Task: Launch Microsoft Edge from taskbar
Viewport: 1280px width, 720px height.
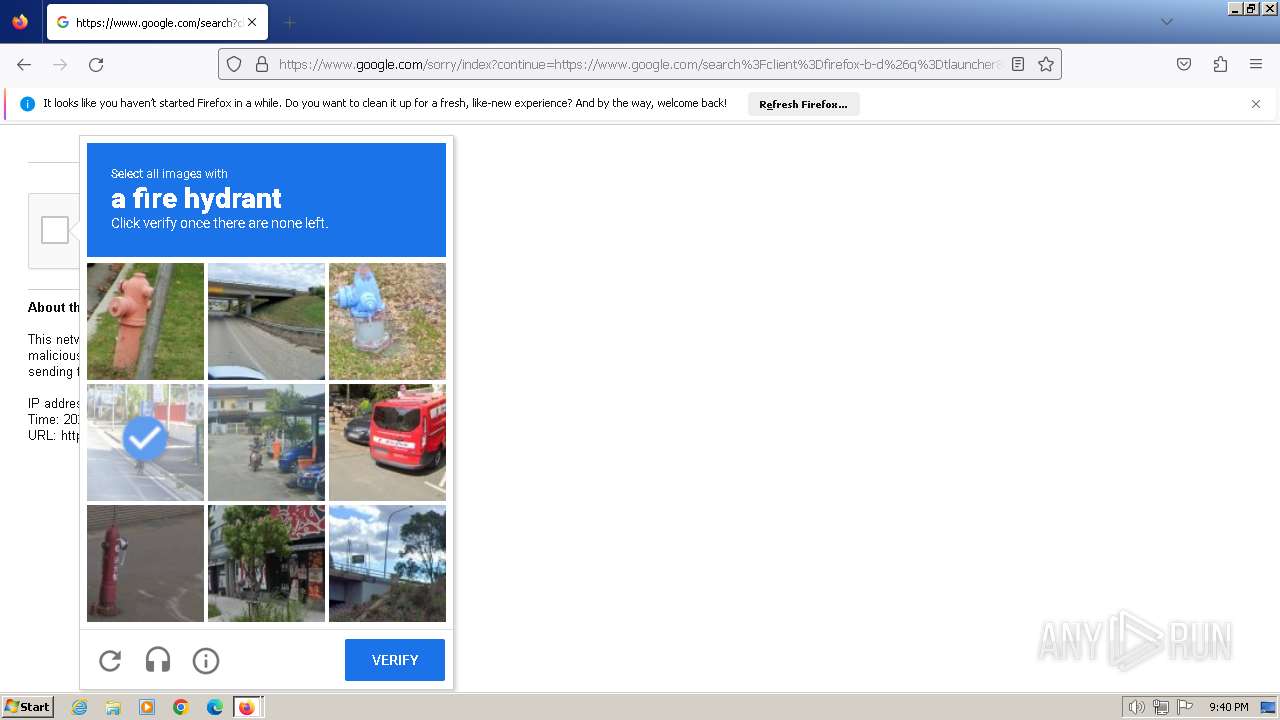Action: click(215, 707)
